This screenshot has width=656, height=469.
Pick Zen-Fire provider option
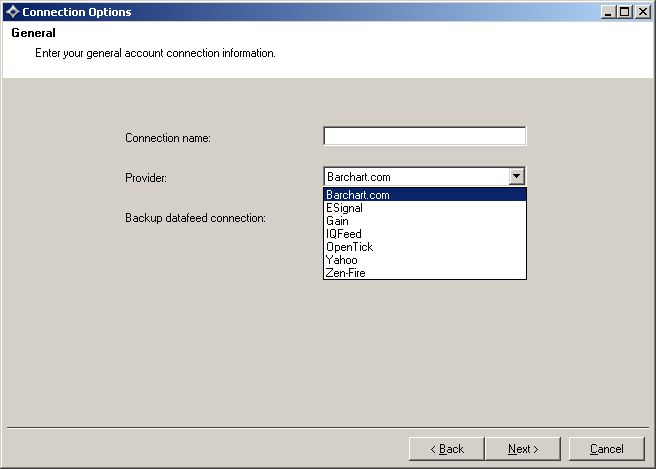click(x=425, y=273)
